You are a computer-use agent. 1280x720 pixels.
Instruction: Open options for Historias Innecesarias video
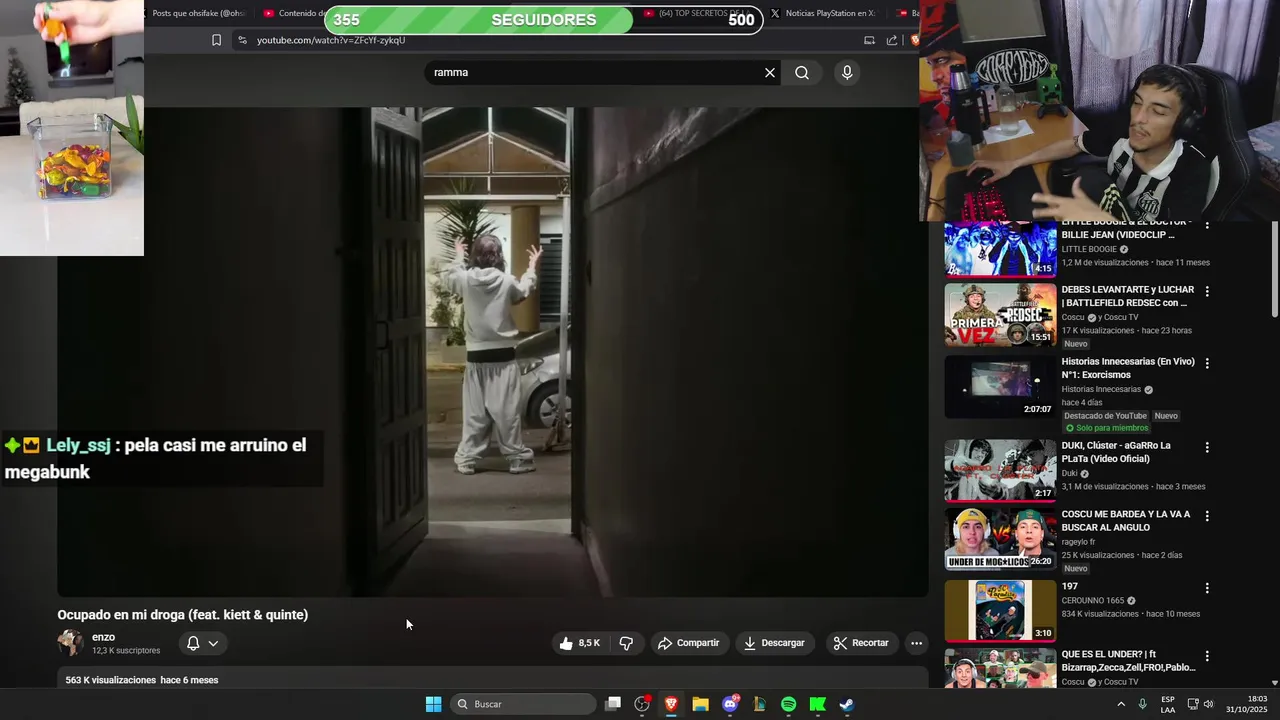tap(1207, 363)
